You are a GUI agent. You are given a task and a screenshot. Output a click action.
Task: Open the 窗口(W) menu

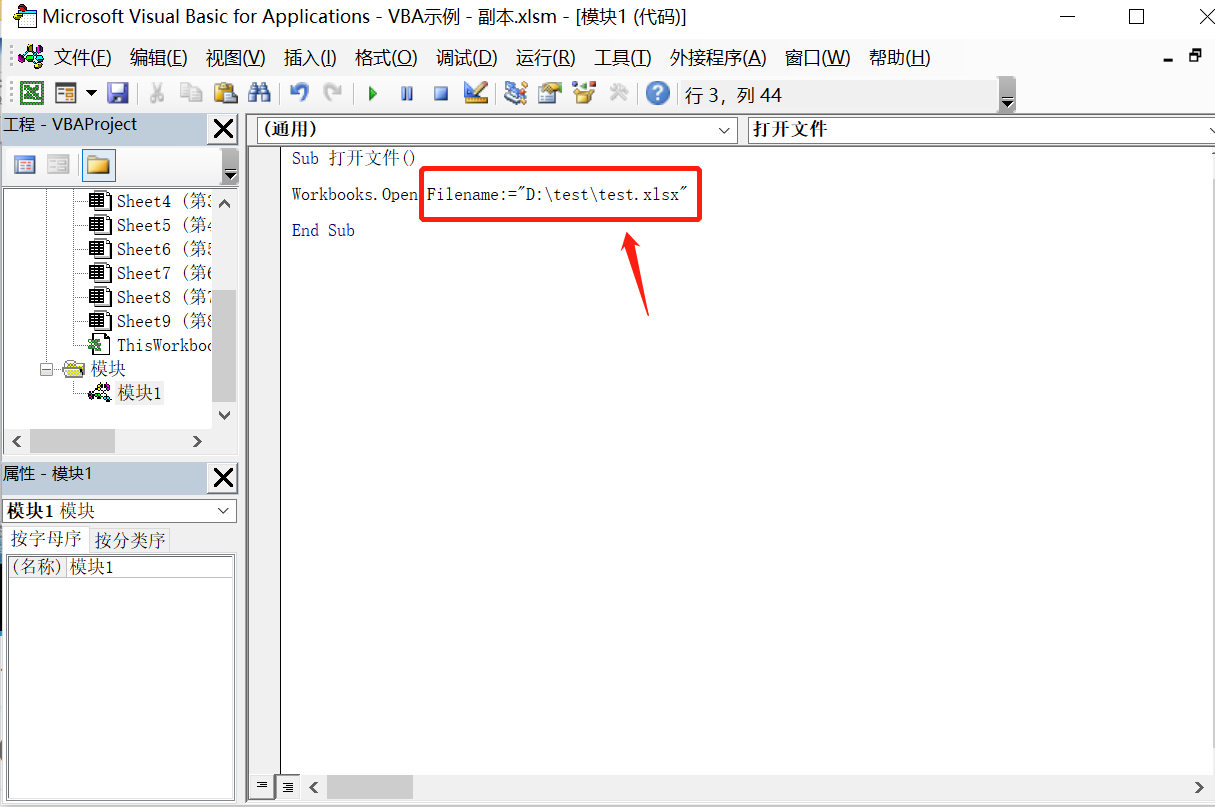[x=817, y=58]
